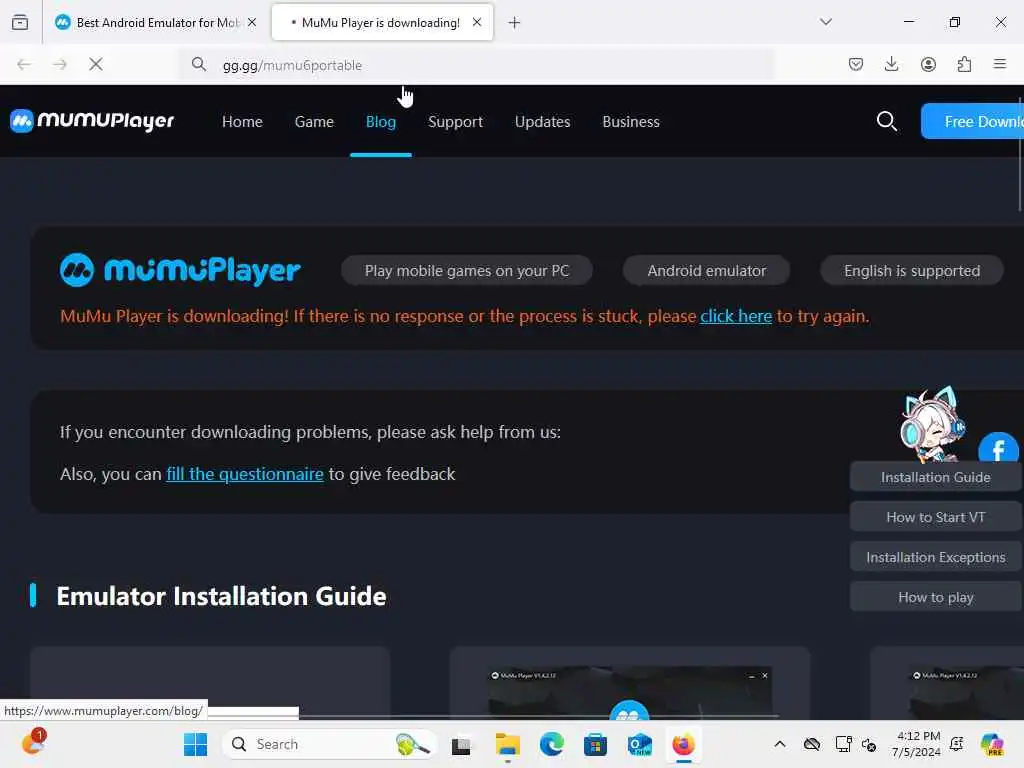
Task: Click the widgets icon with notification badge
Action: click(x=33, y=743)
